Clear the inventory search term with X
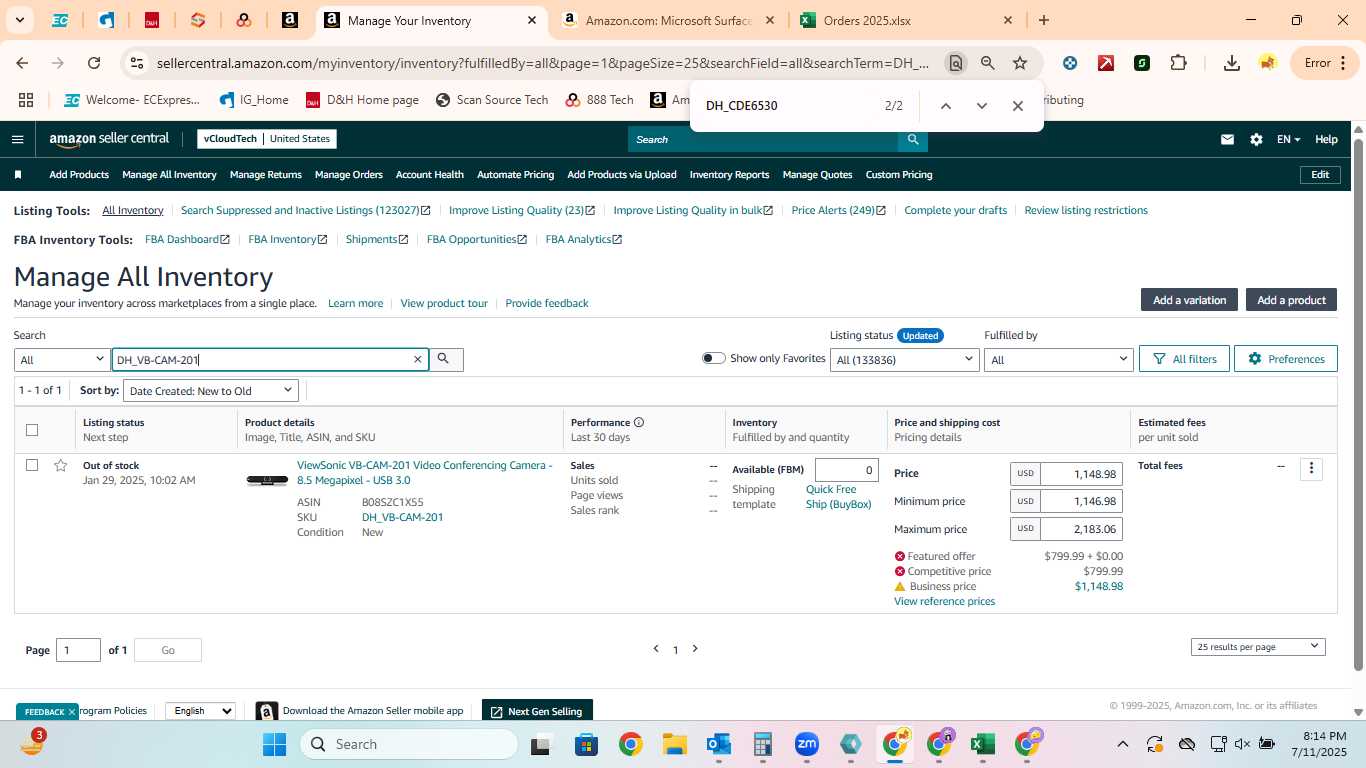Image resolution: width=1366 pixels, height=768 pixels. click(x=418, y=359)
